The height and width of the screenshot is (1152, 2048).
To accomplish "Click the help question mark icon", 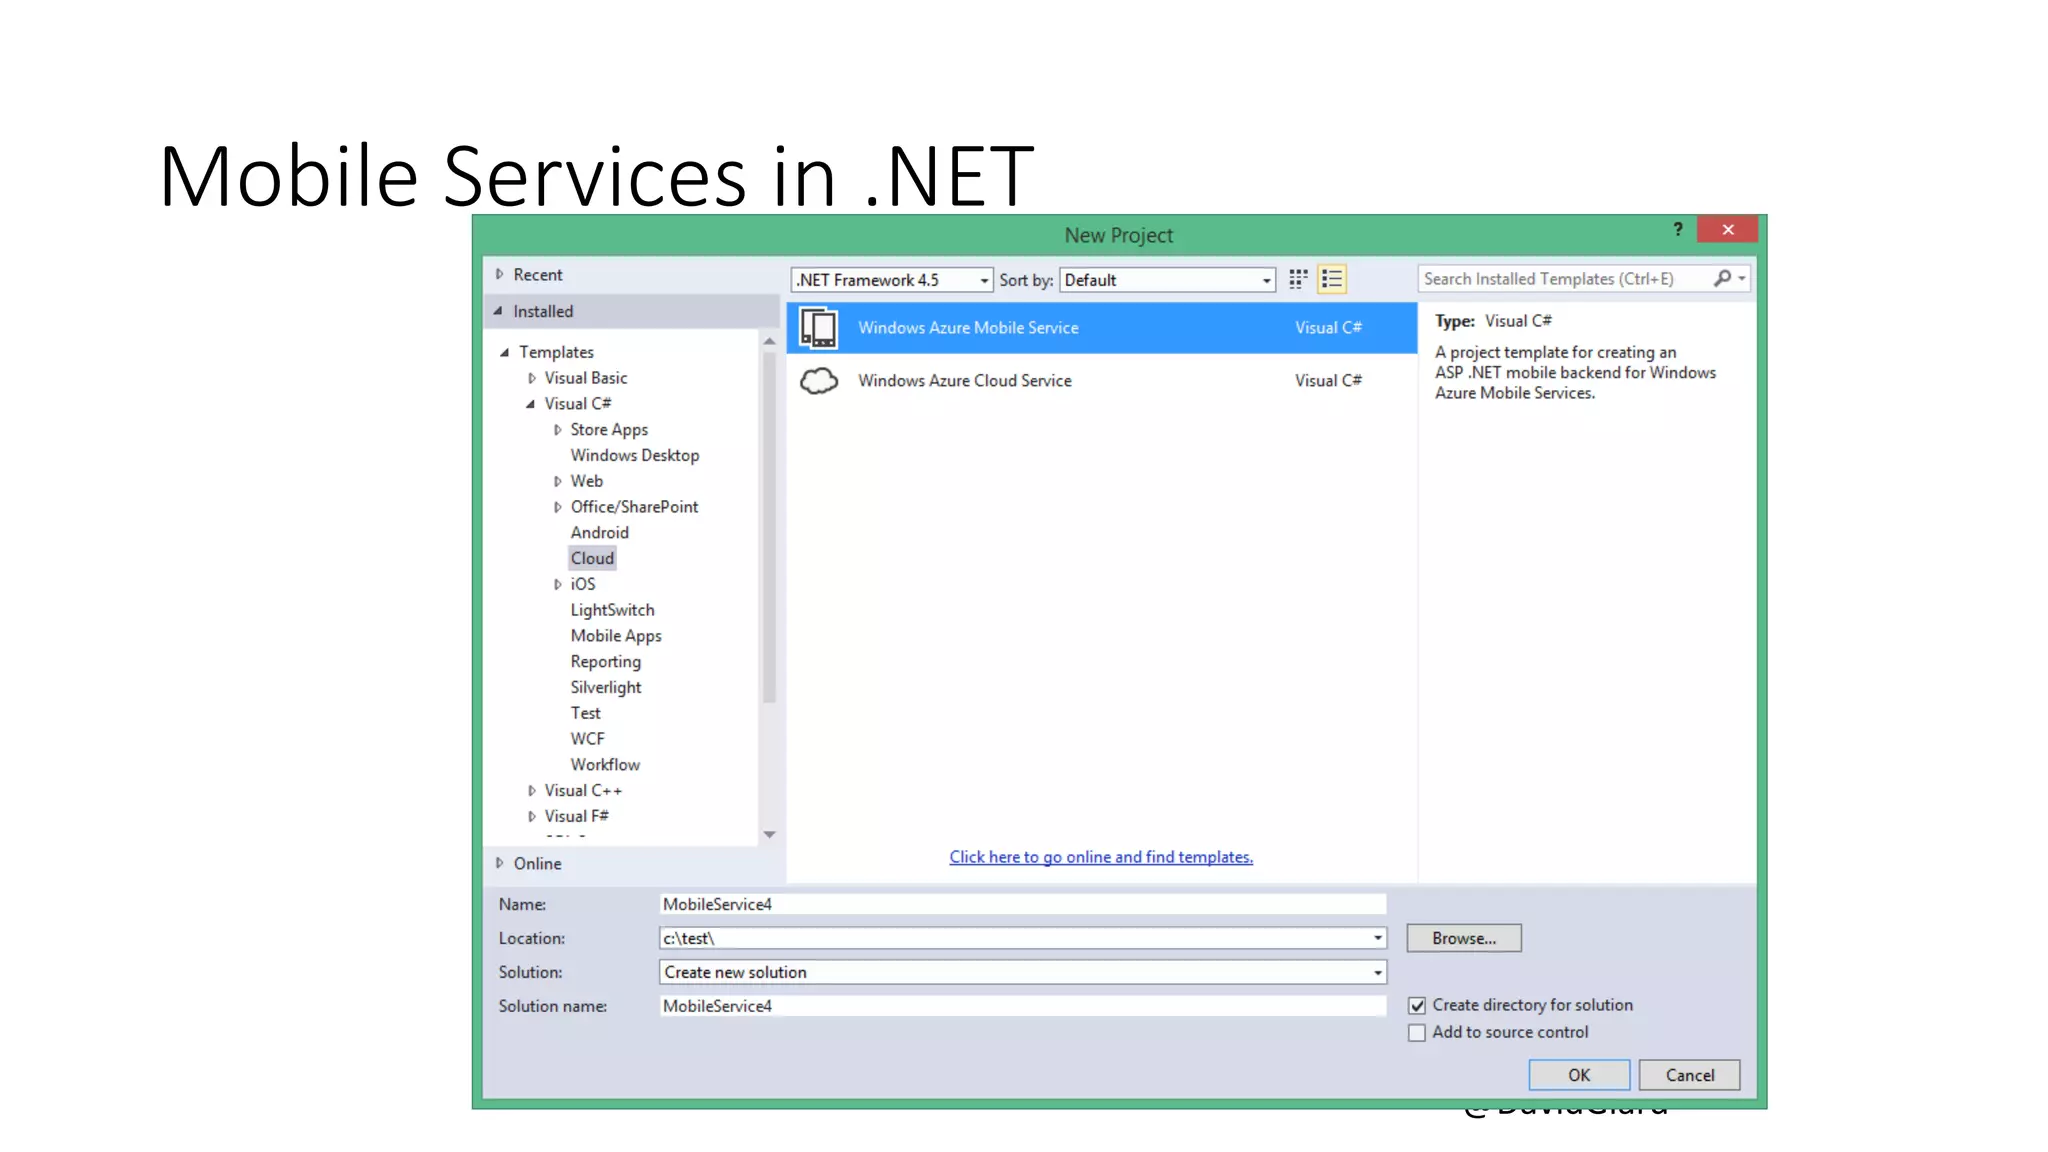I will (1678, 229).
